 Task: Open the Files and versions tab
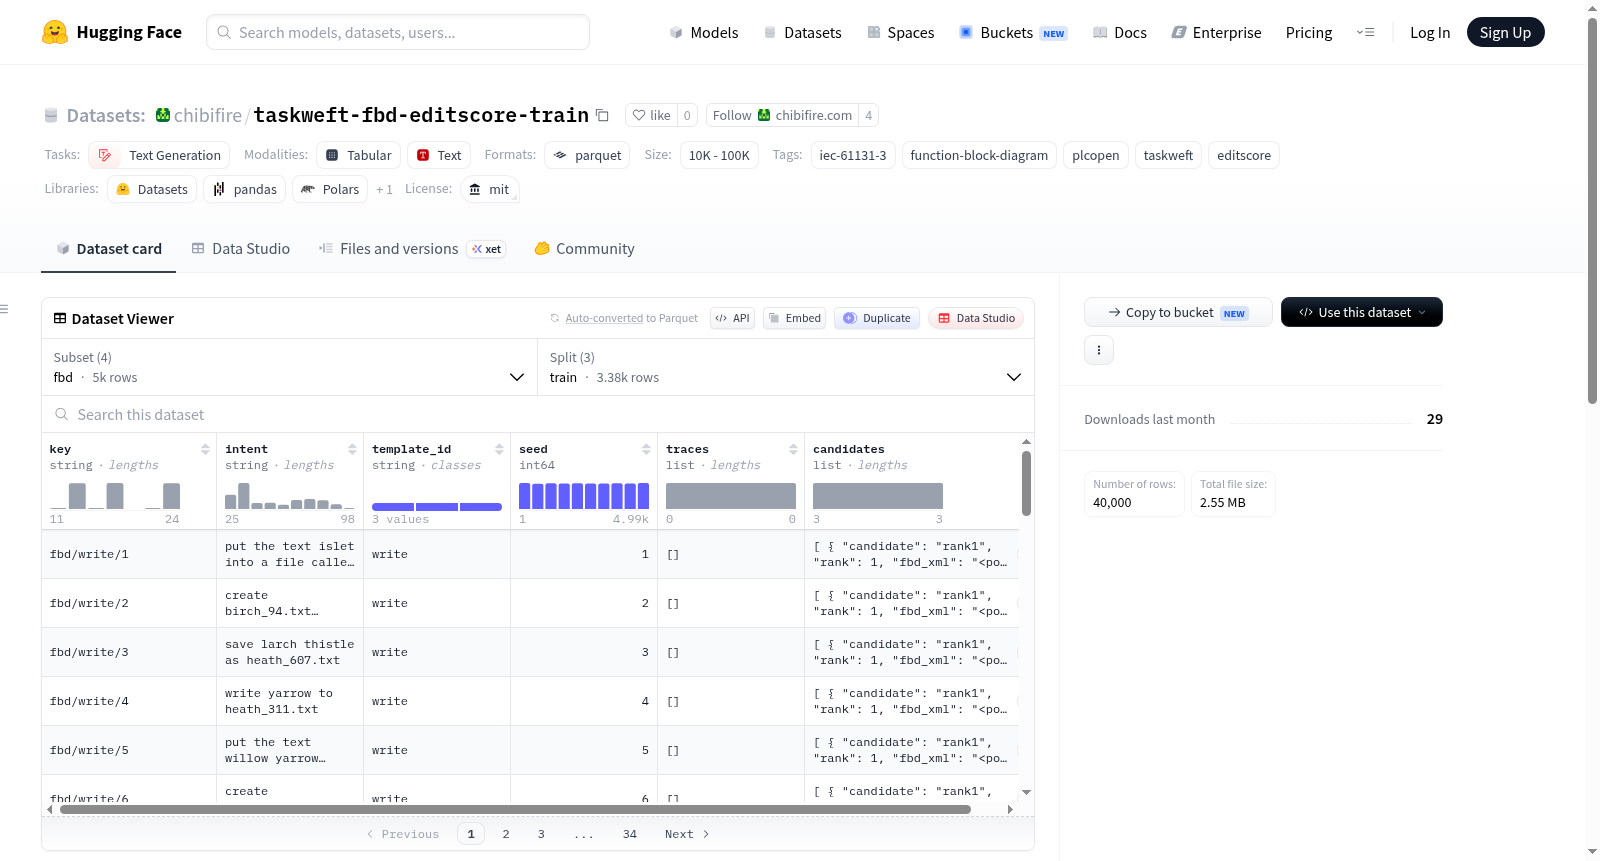pos(411,249)
